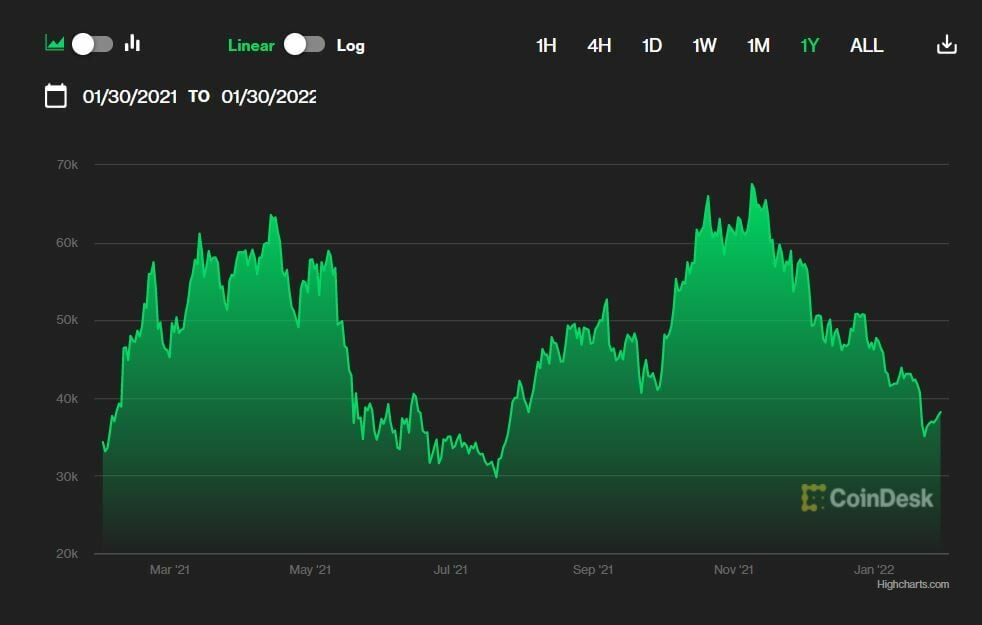Toggle the Linear/Log scale switch
Image resolution: width=982 pixels, height=625 pixels.
tap(304, 44)
